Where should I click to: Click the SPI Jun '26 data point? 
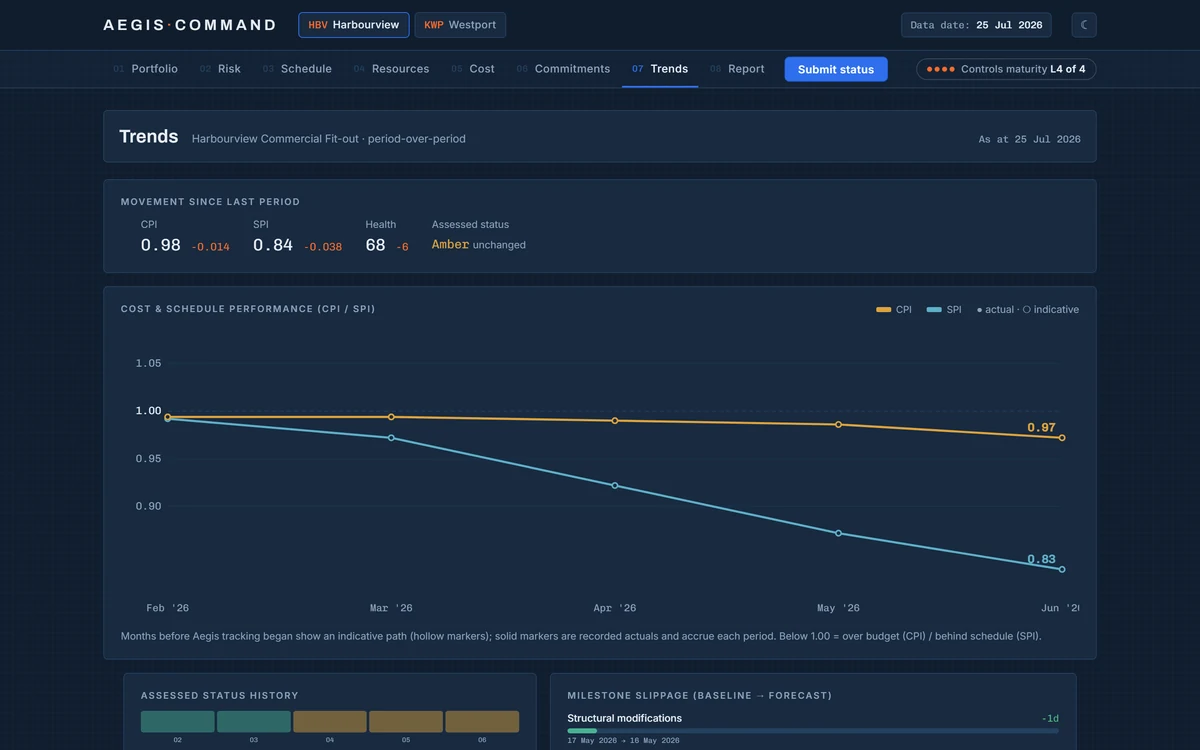click(x=1062, y=570)
